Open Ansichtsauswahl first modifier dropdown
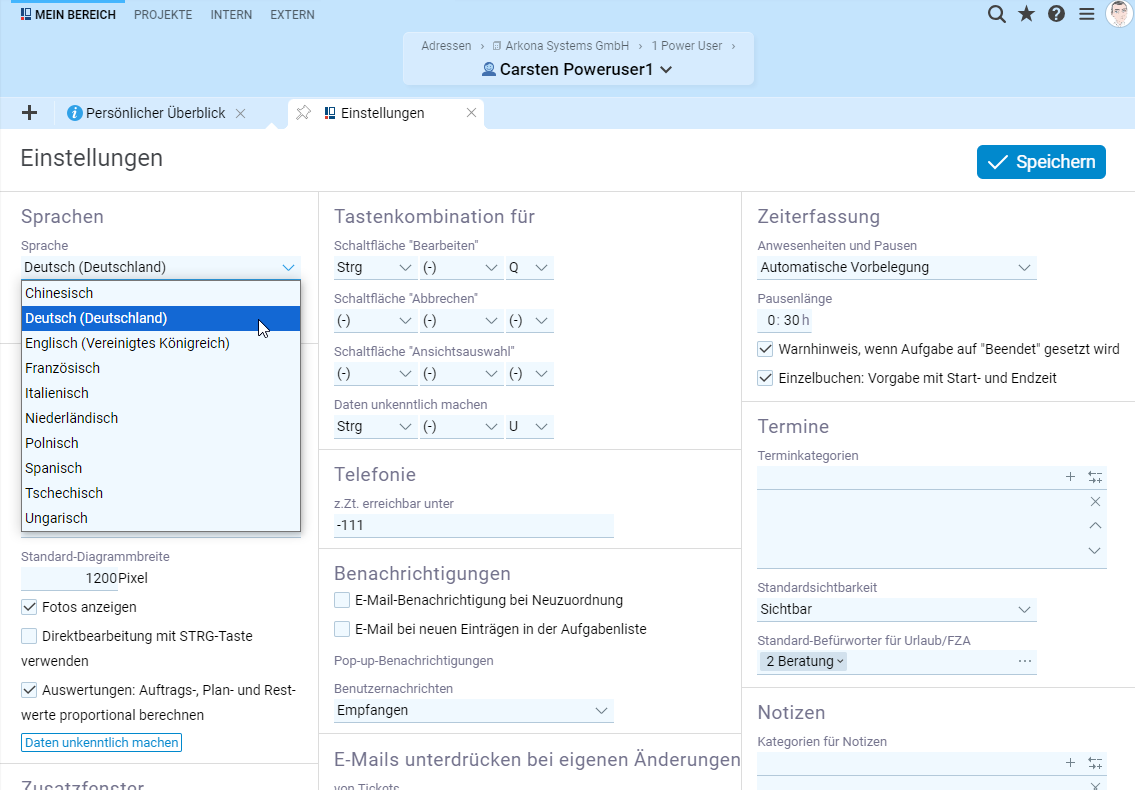The height and width of the screenshot is (790, 1135). (x=376, y=374)
